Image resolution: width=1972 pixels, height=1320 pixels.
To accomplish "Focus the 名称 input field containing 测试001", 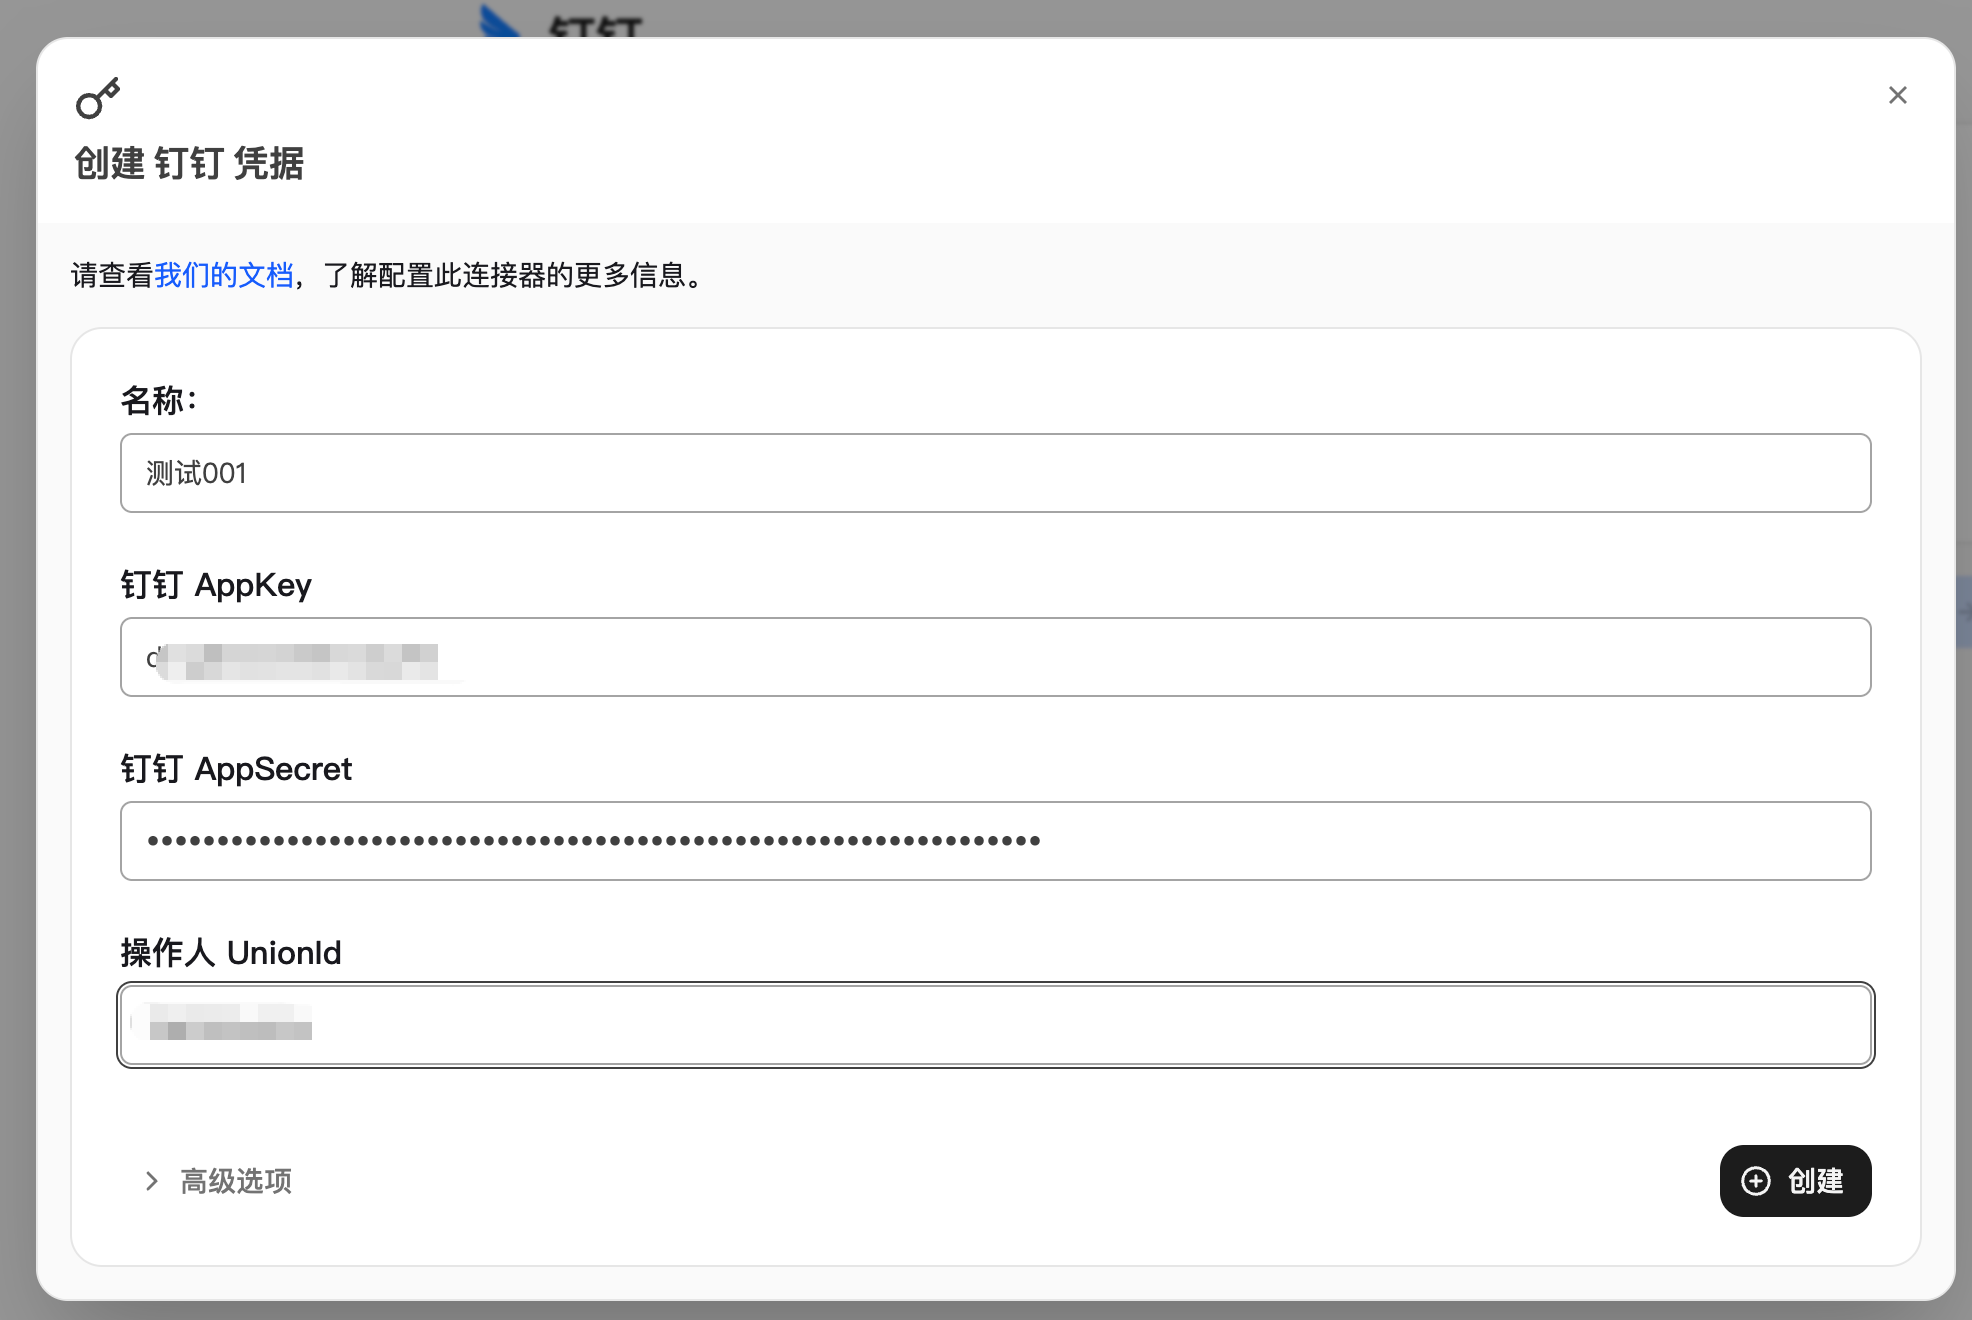I will (995, 473).
